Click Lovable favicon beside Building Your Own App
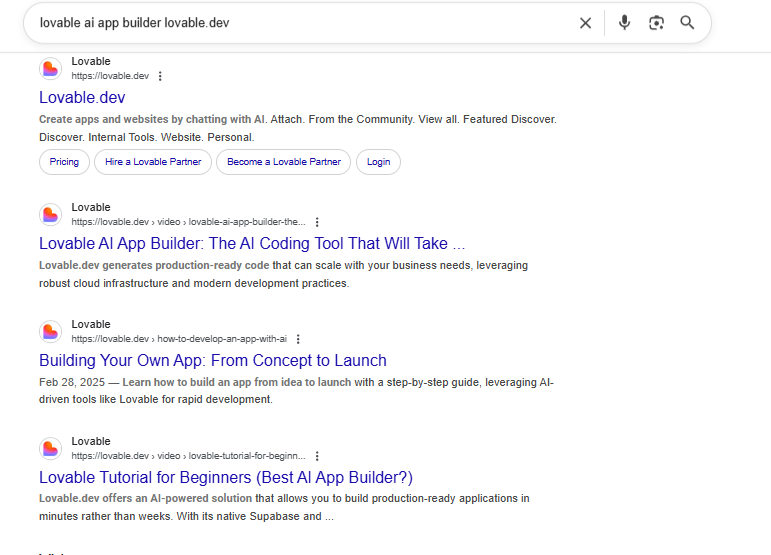The width and height of the screenshot is (771, 555). point(50,332)
